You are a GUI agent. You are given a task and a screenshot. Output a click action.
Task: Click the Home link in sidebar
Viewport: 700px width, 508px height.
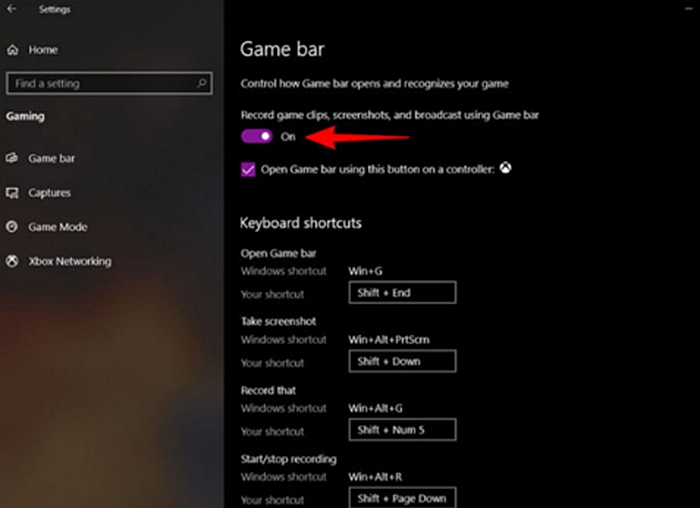point(43,50)
